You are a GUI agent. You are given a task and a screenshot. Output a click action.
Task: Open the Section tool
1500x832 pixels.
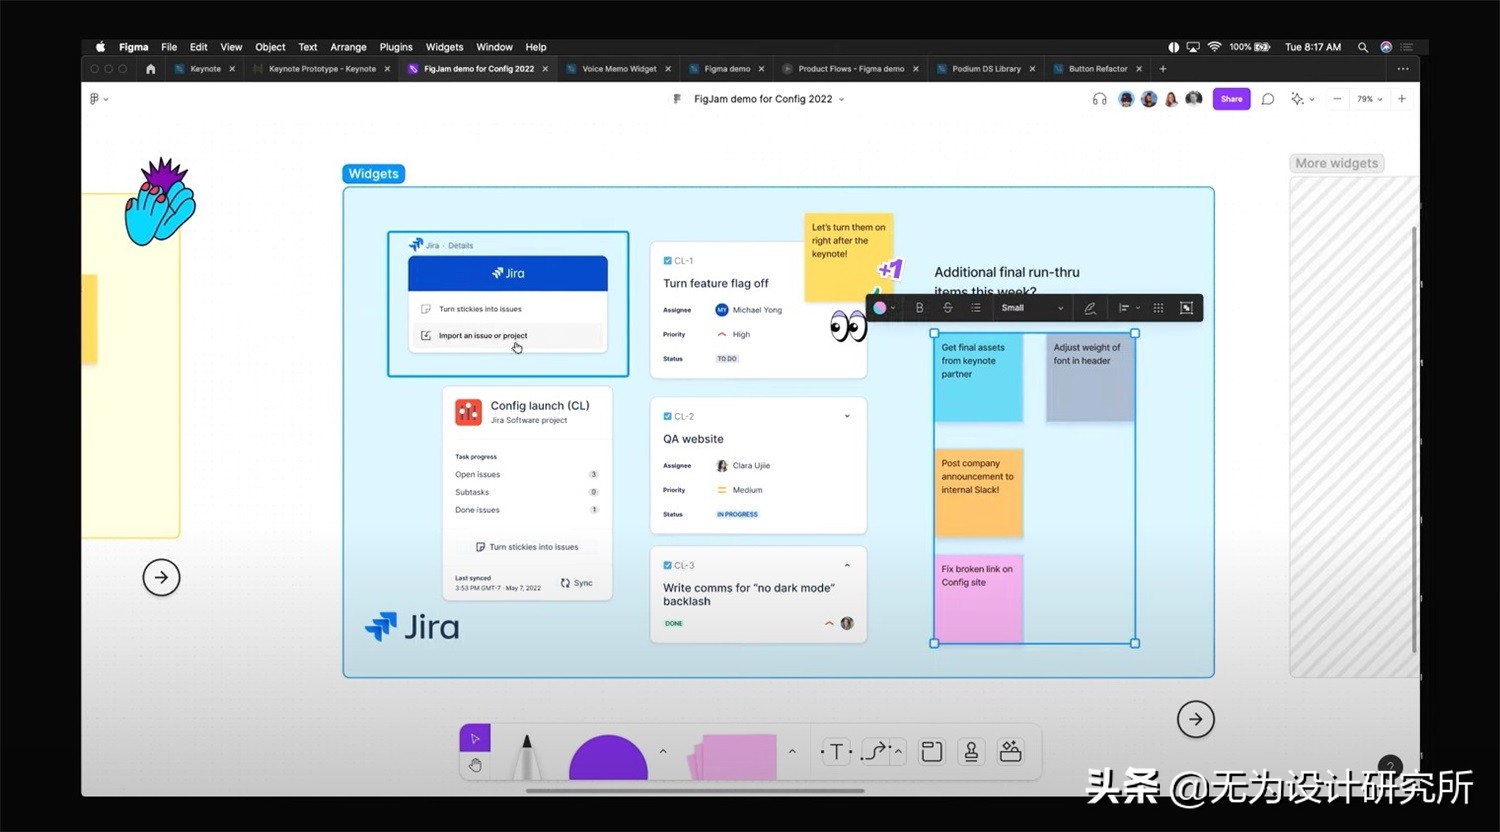(x=931, y=751)
